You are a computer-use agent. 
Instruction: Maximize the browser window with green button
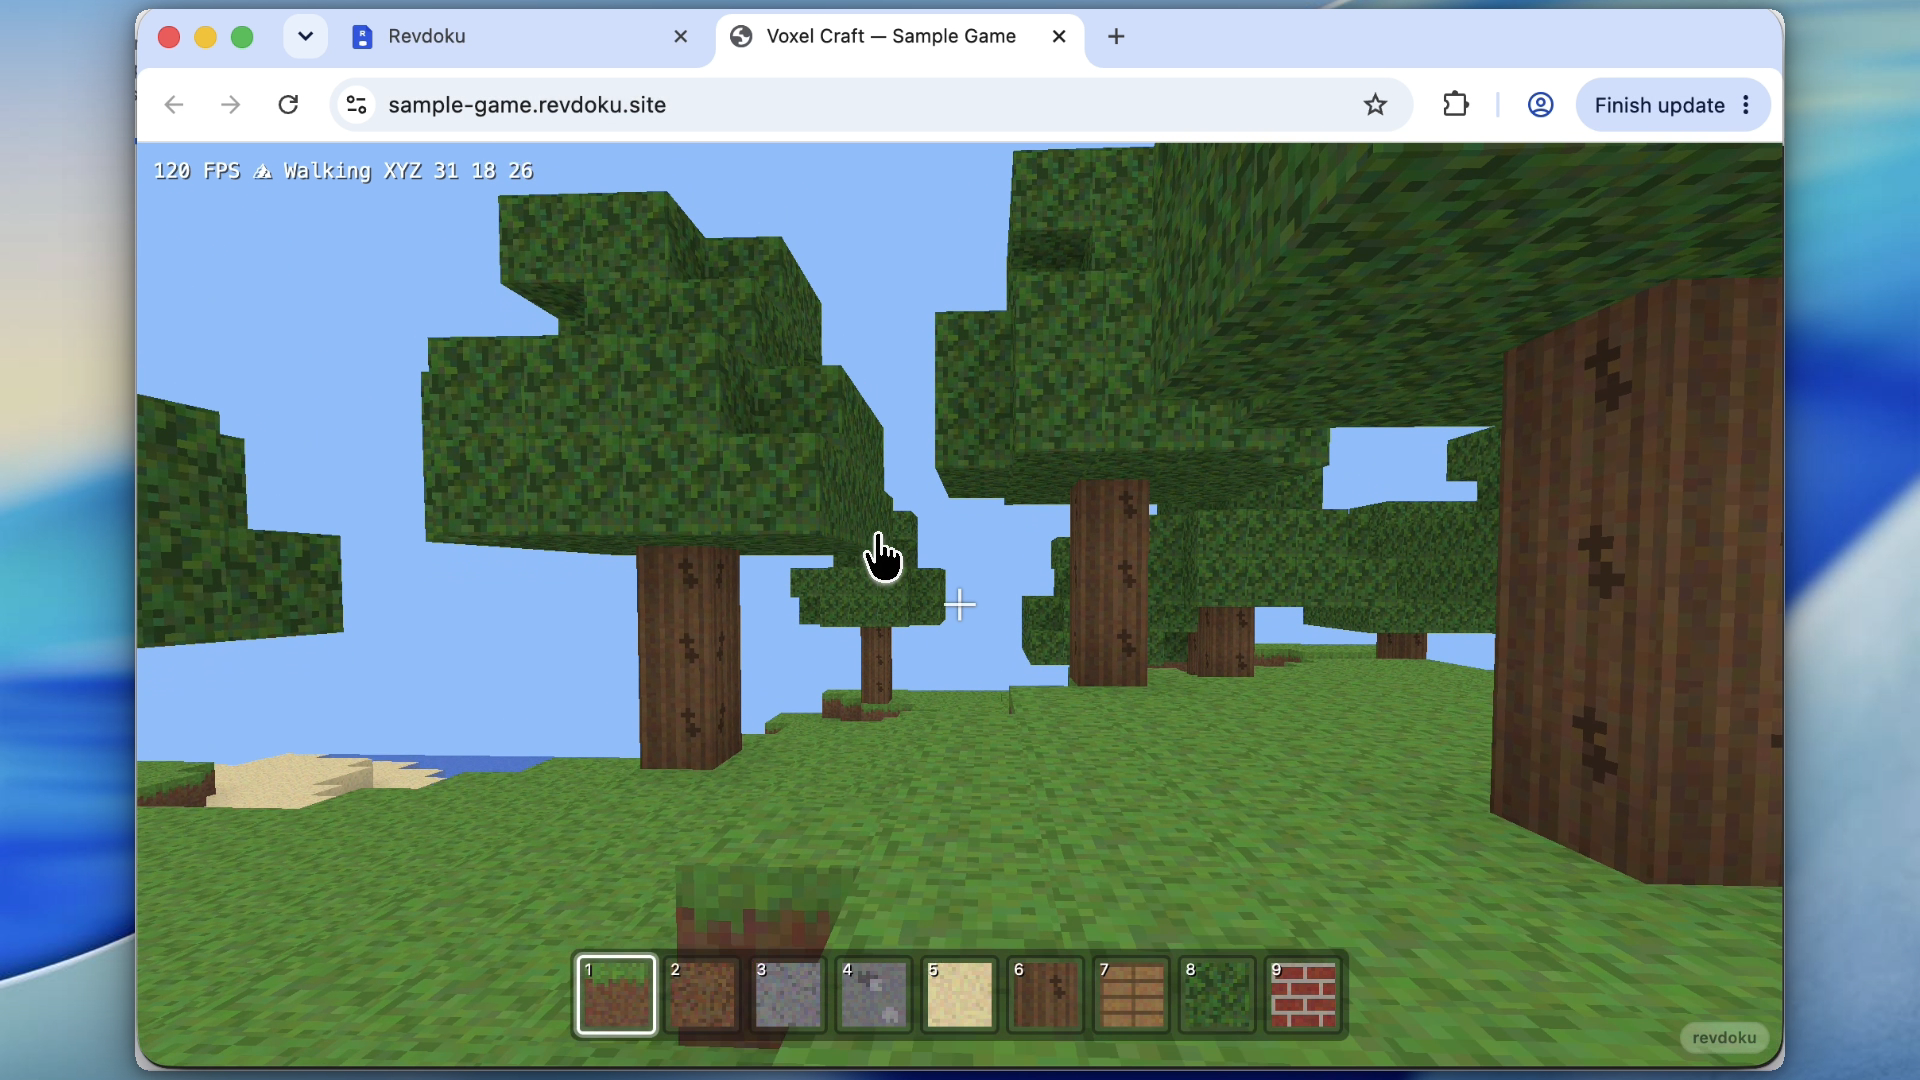coord(242,37)
